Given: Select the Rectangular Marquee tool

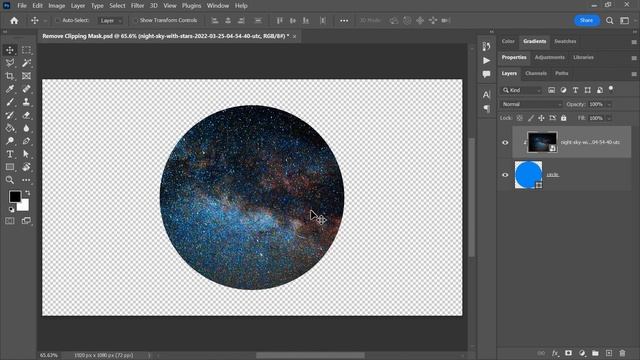Looking at the screenshot, I should click(26, 50).
